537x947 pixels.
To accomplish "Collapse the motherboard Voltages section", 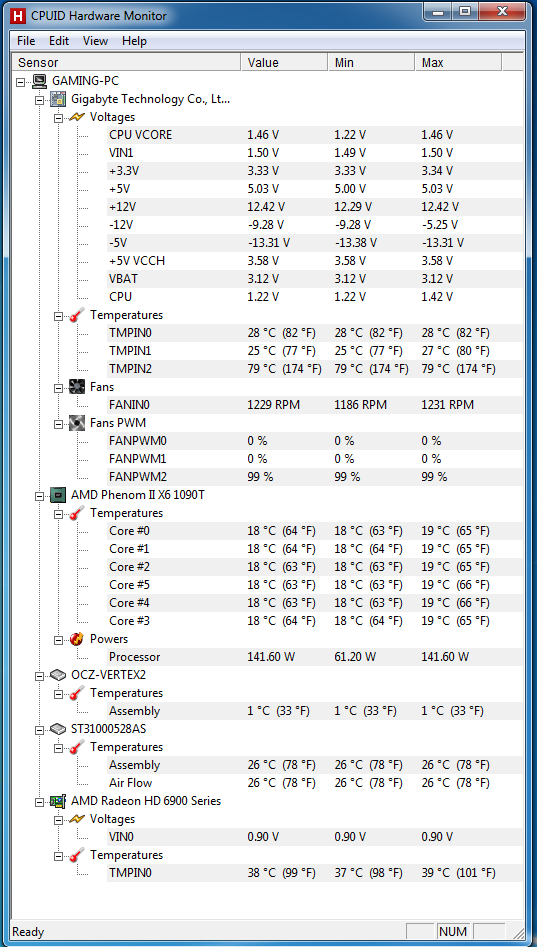I will [59, 117].
